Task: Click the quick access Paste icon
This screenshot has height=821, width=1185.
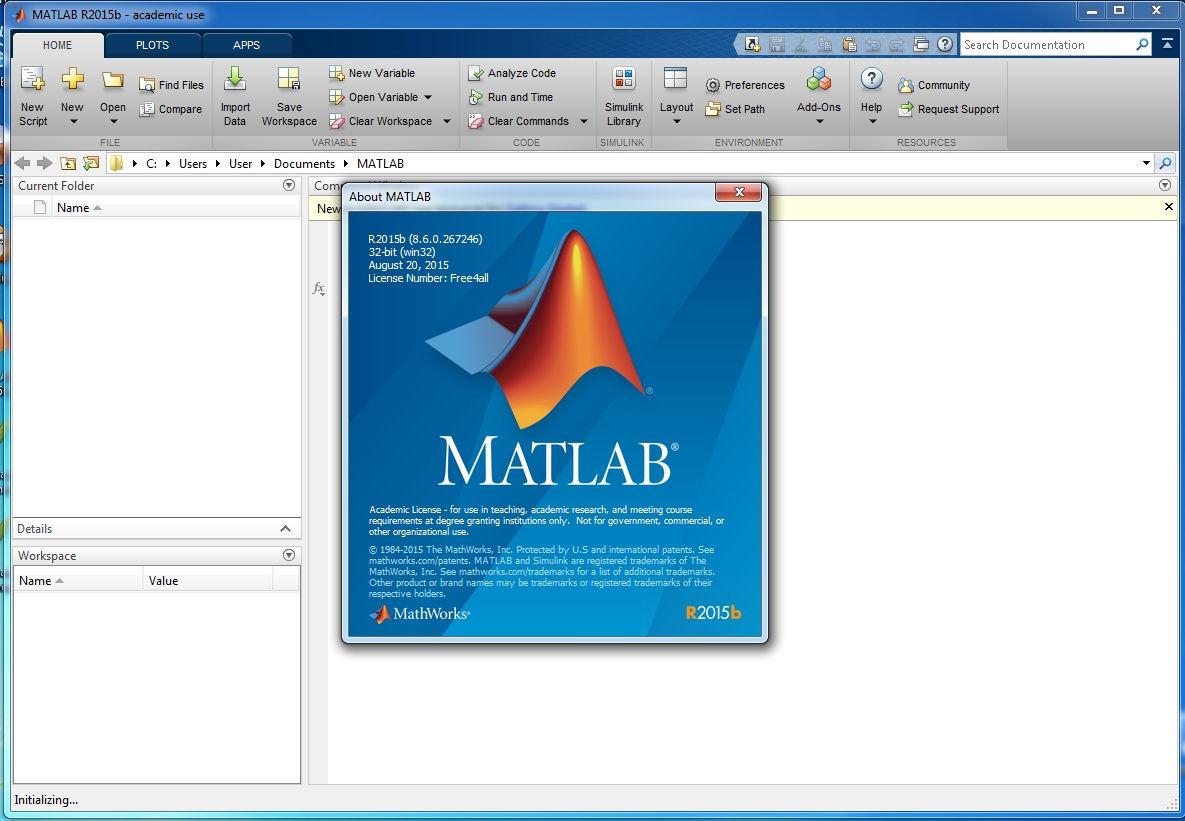Action: [849, 45]
